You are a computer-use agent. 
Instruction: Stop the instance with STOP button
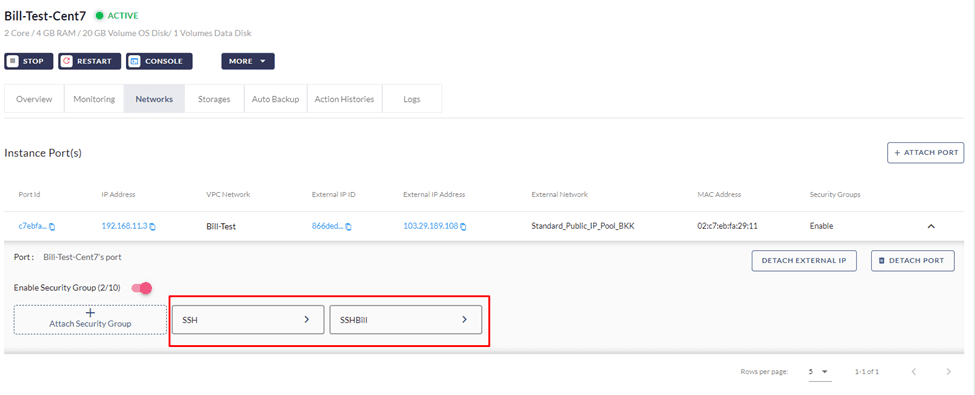tap(29, 61)
